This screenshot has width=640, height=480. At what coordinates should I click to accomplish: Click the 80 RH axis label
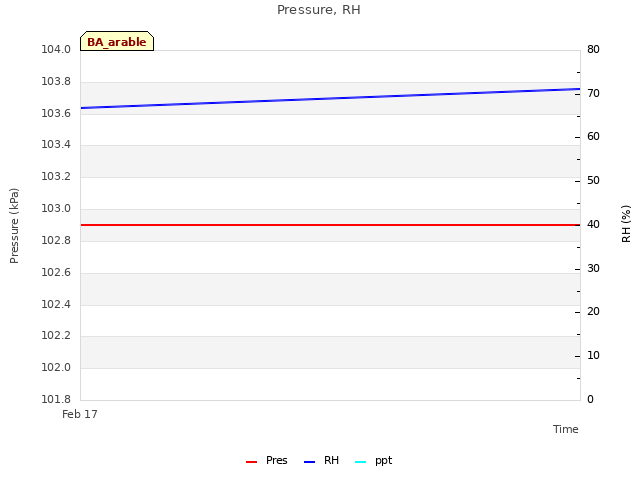click(x=593, y=49)
